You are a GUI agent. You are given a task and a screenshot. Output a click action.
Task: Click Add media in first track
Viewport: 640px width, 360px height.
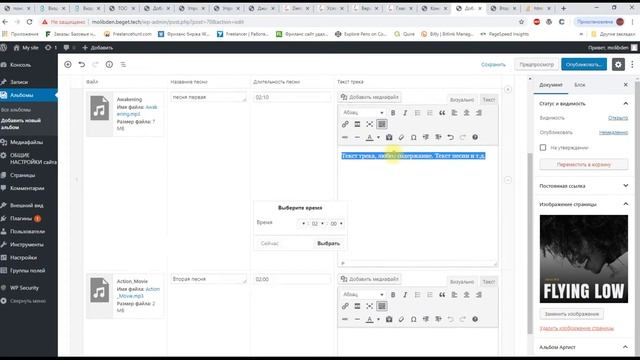point(369,97)
